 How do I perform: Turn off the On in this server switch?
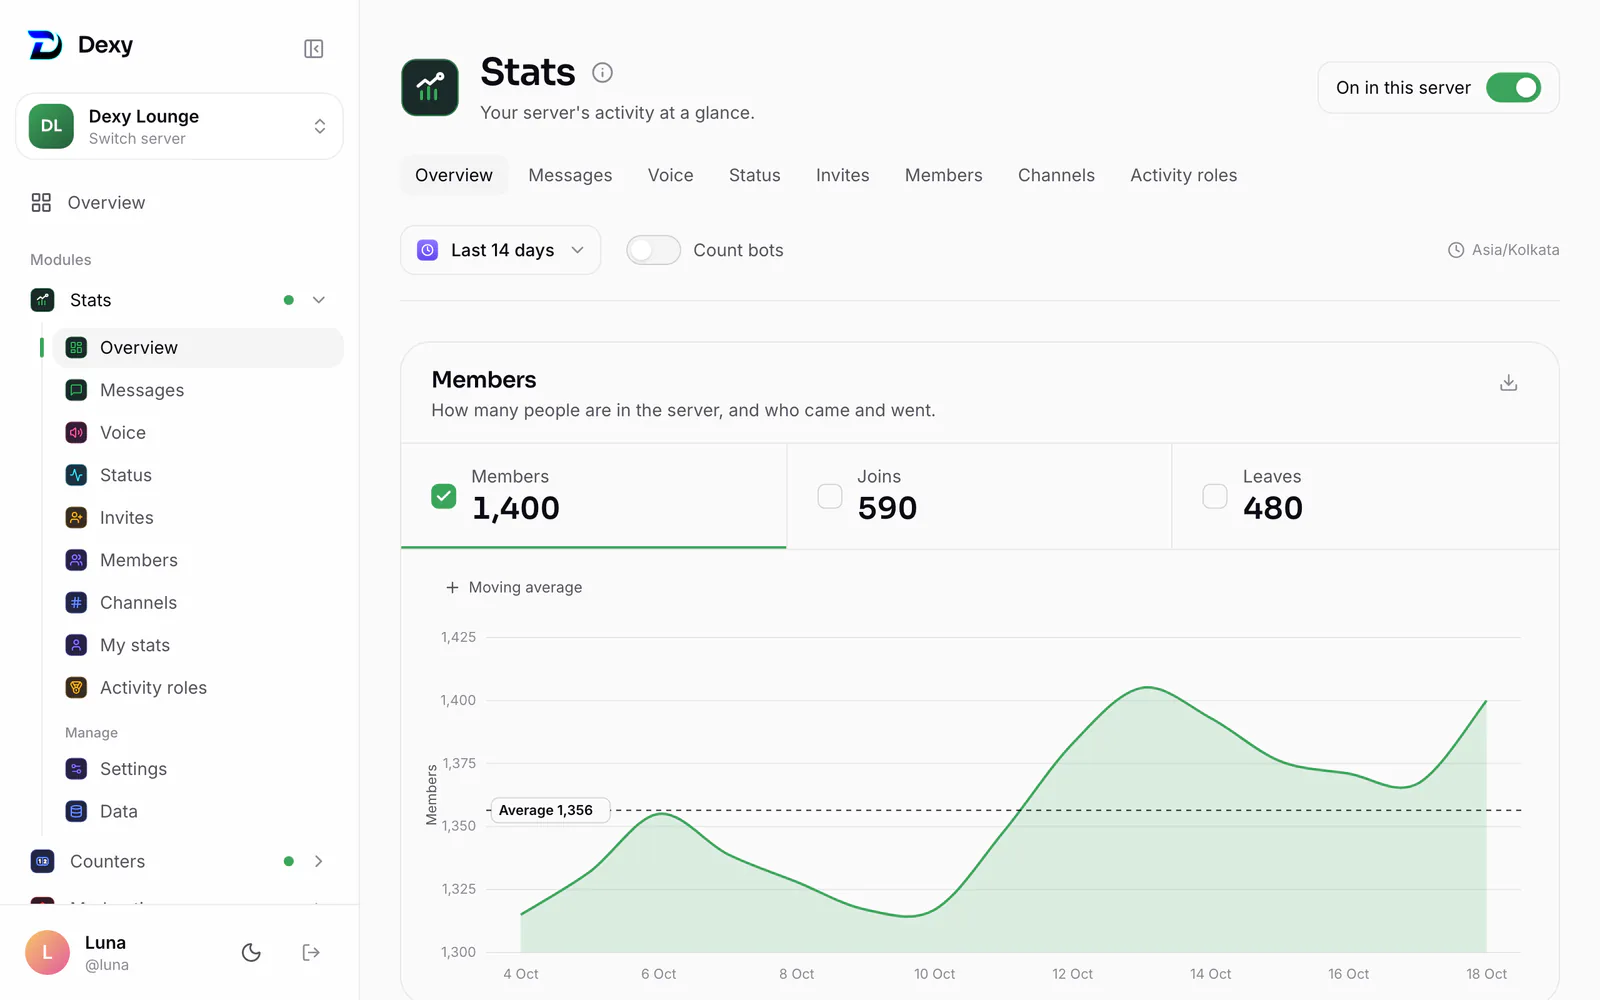1513,88
